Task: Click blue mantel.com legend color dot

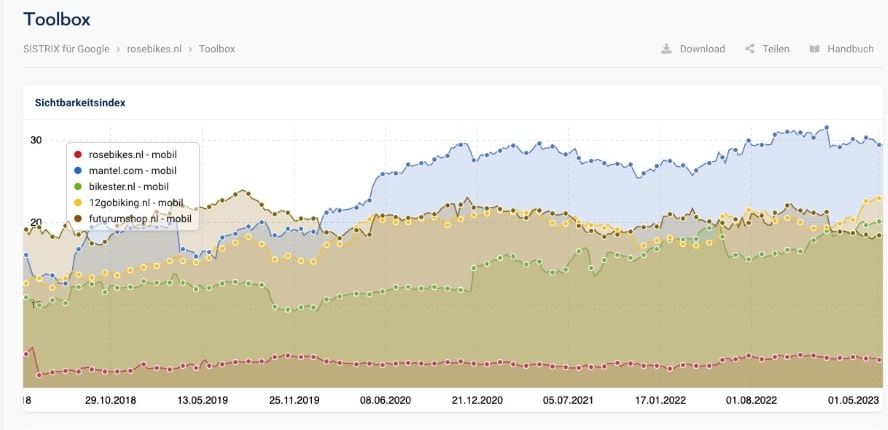Action: [78, 170]
